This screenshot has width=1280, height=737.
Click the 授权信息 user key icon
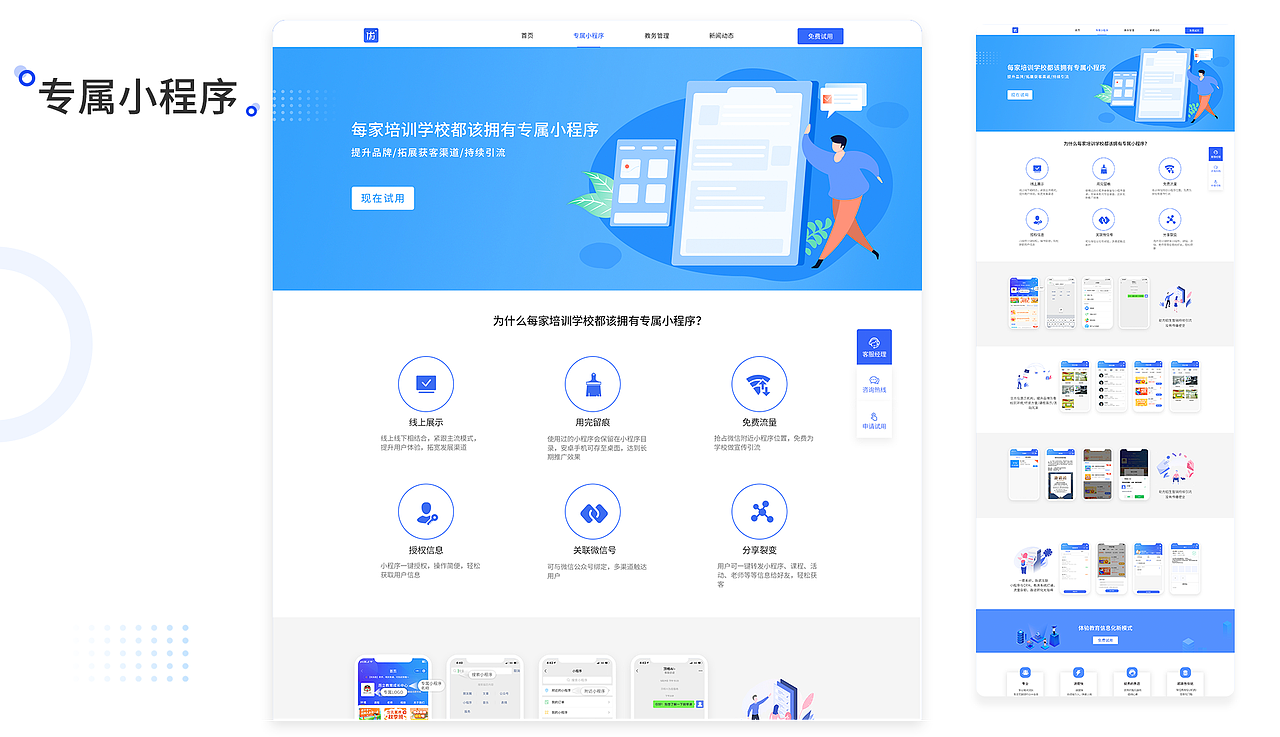426,512
